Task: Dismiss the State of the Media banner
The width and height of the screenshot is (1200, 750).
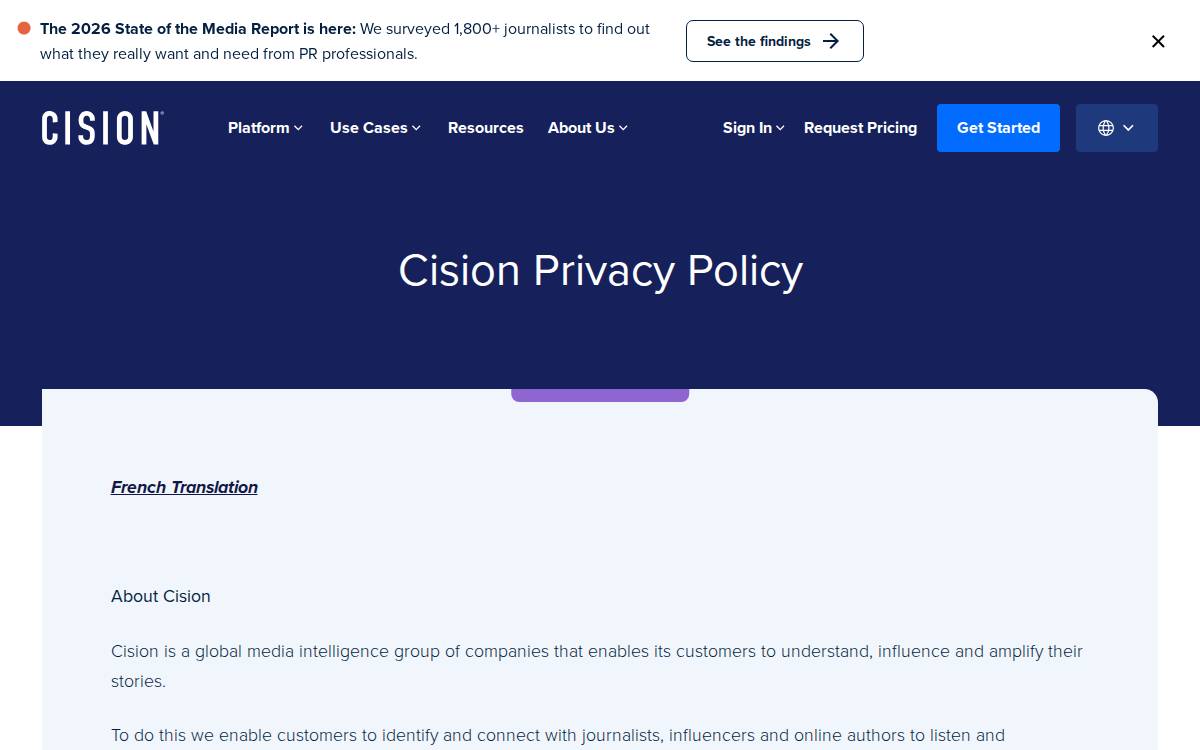Action: pyautogui.click(x=1158, y=41)
